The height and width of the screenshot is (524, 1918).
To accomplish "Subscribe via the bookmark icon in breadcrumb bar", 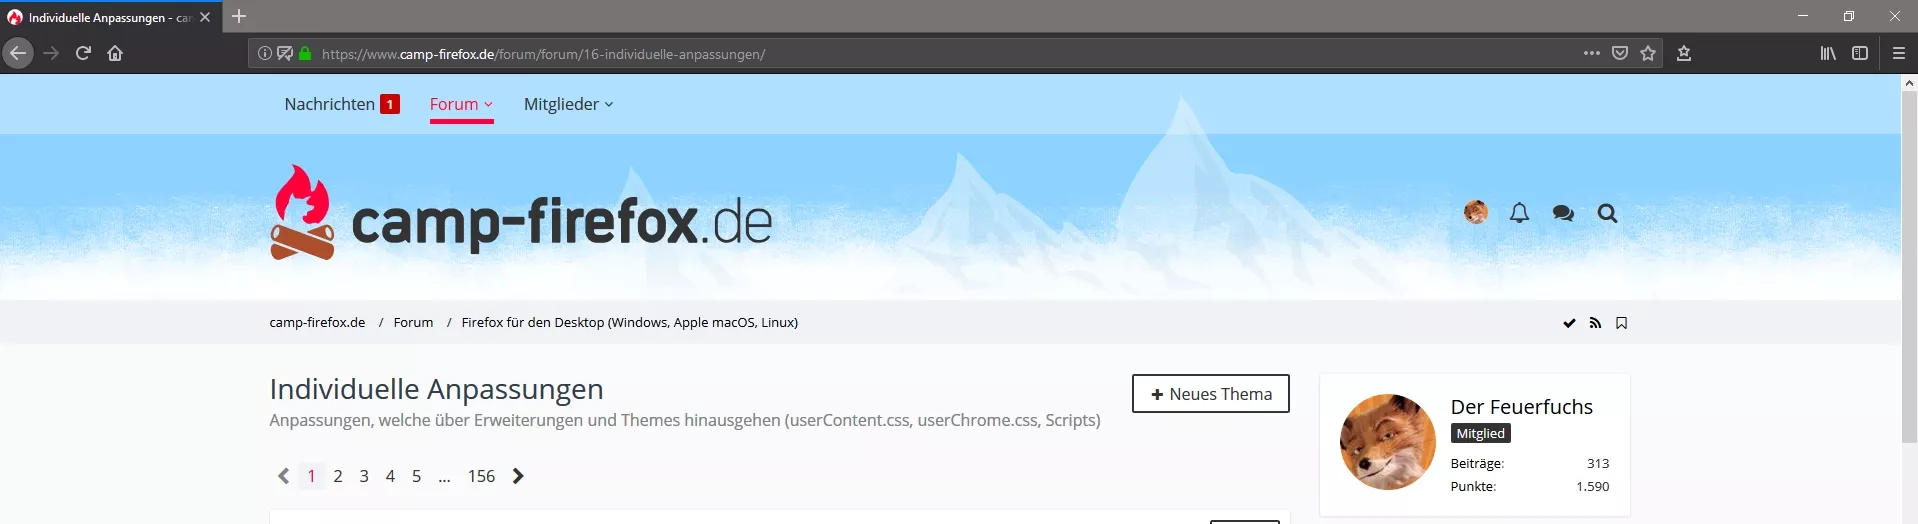I will (x=1621, y=323).
